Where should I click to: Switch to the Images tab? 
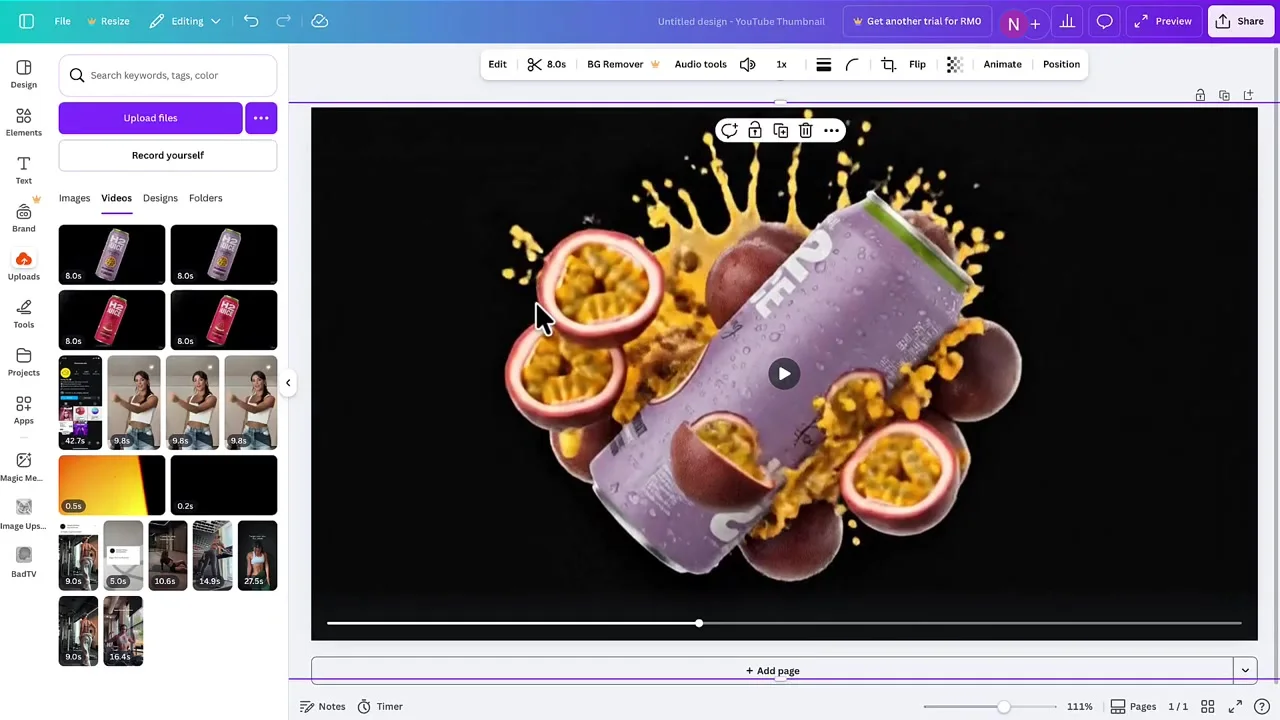coord(74,198)
